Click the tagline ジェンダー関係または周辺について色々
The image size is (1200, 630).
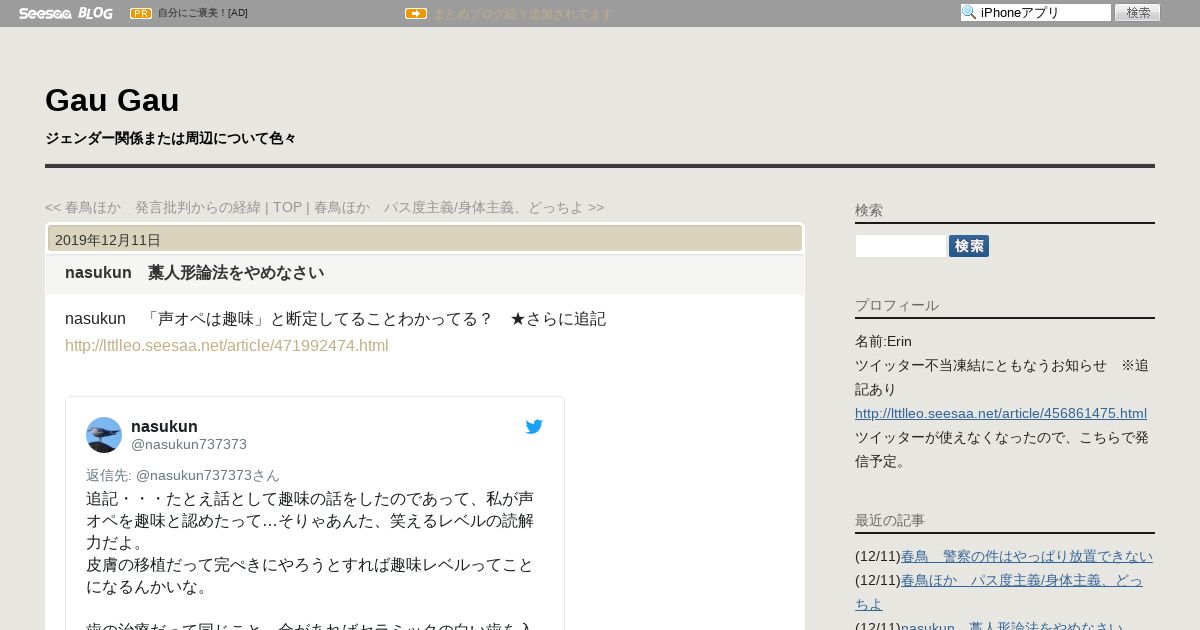tap(170, 138)
